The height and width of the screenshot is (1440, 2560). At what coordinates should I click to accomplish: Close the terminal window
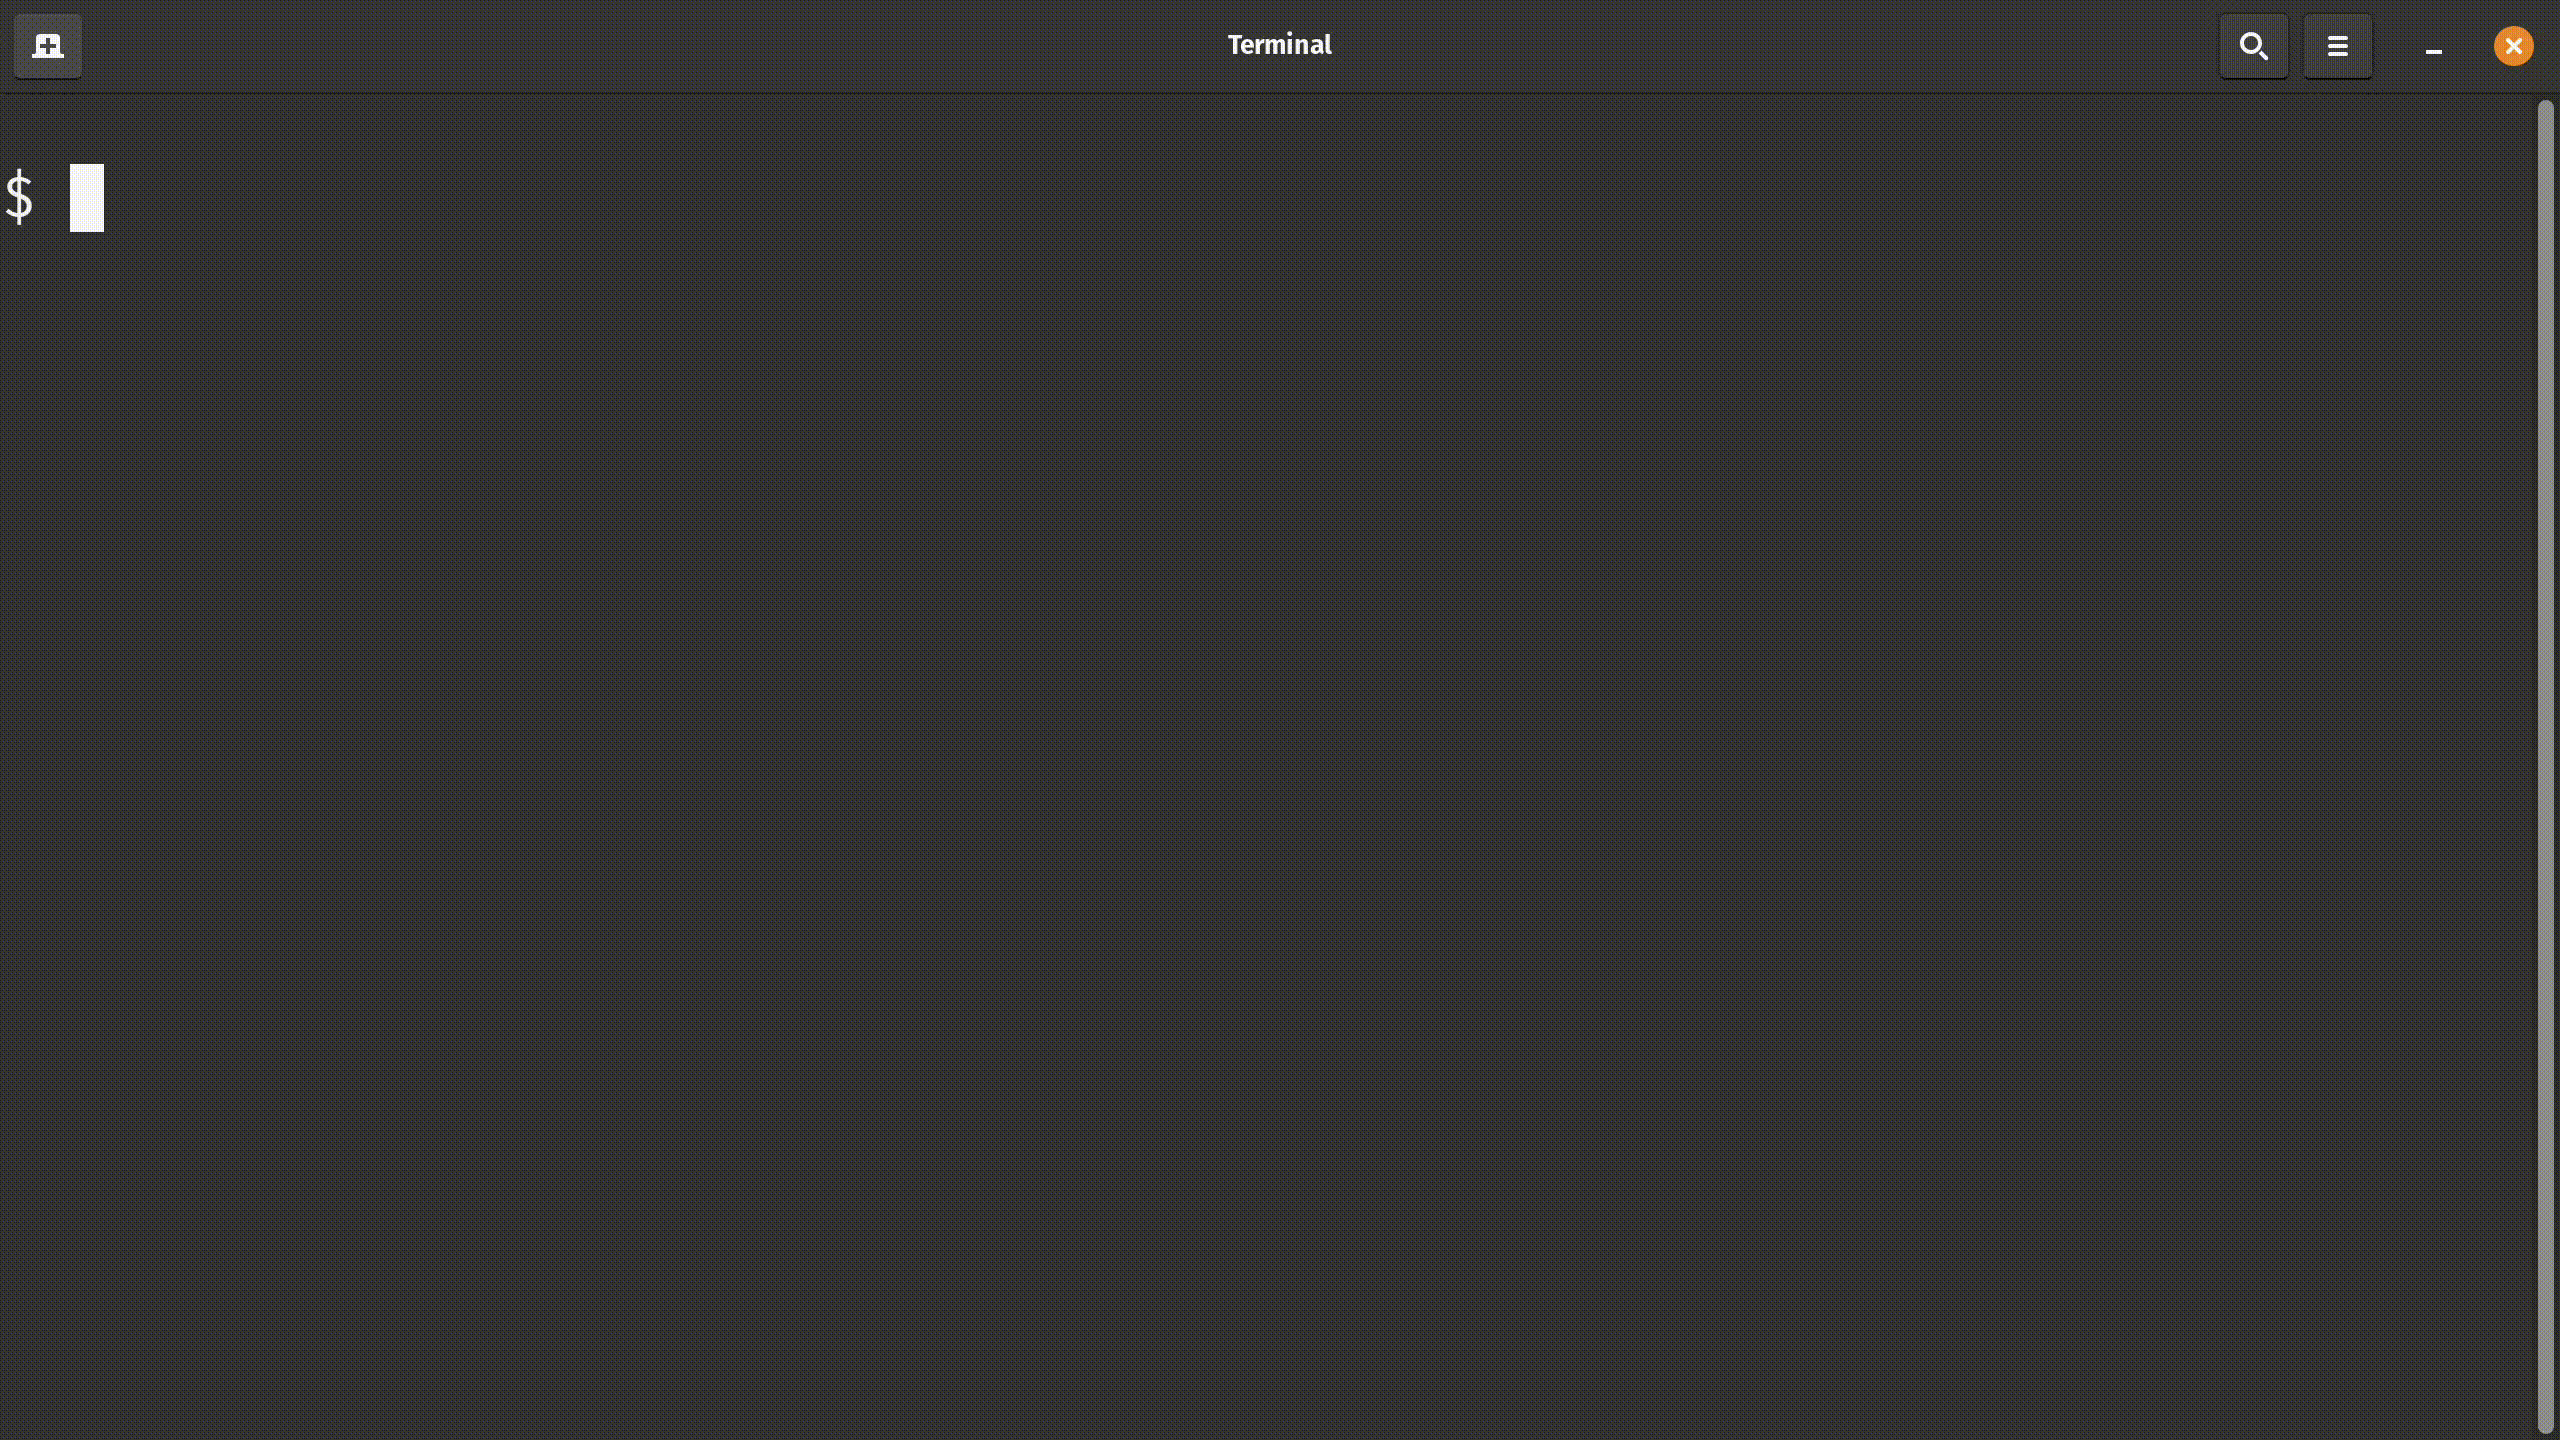tap(2514, 46)
